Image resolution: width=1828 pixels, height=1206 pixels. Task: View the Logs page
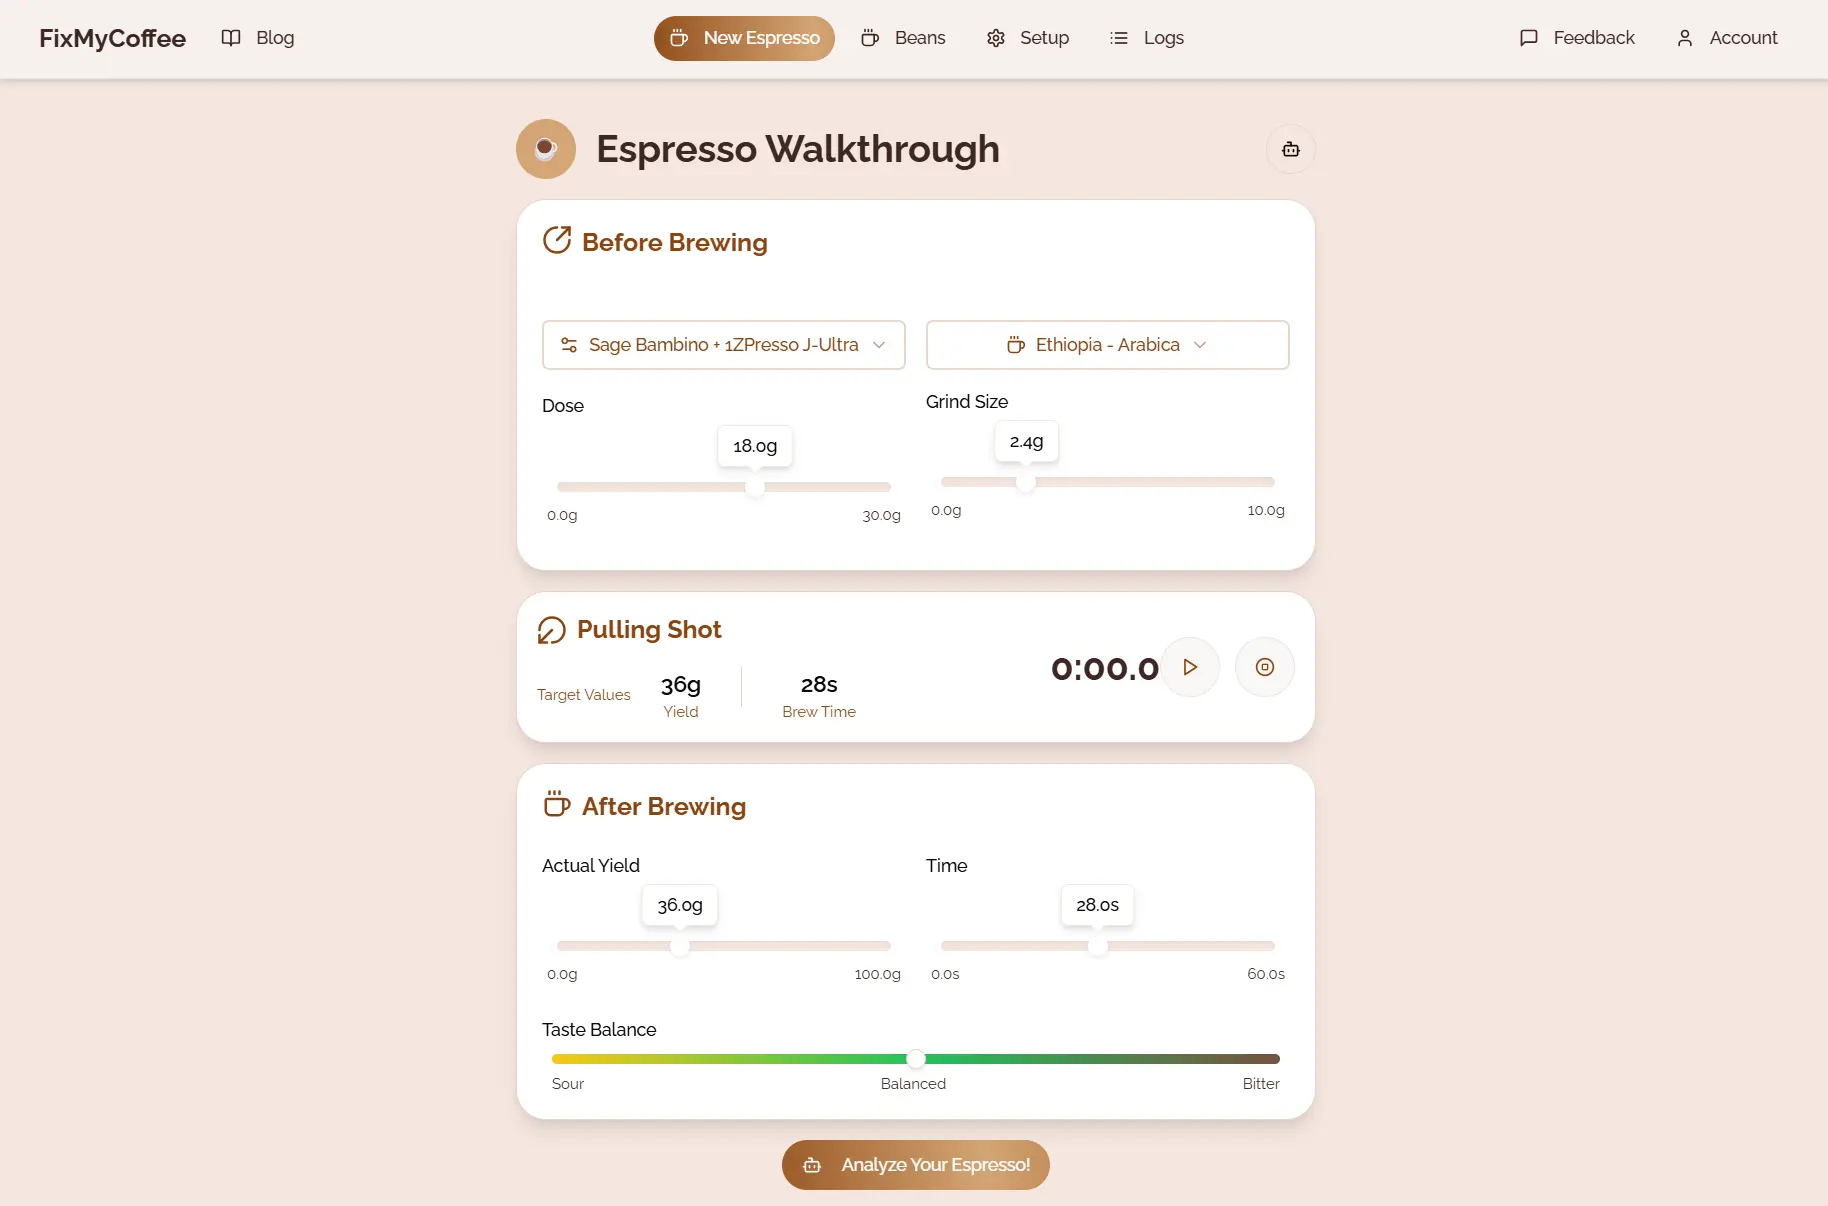coord(1146,38)
